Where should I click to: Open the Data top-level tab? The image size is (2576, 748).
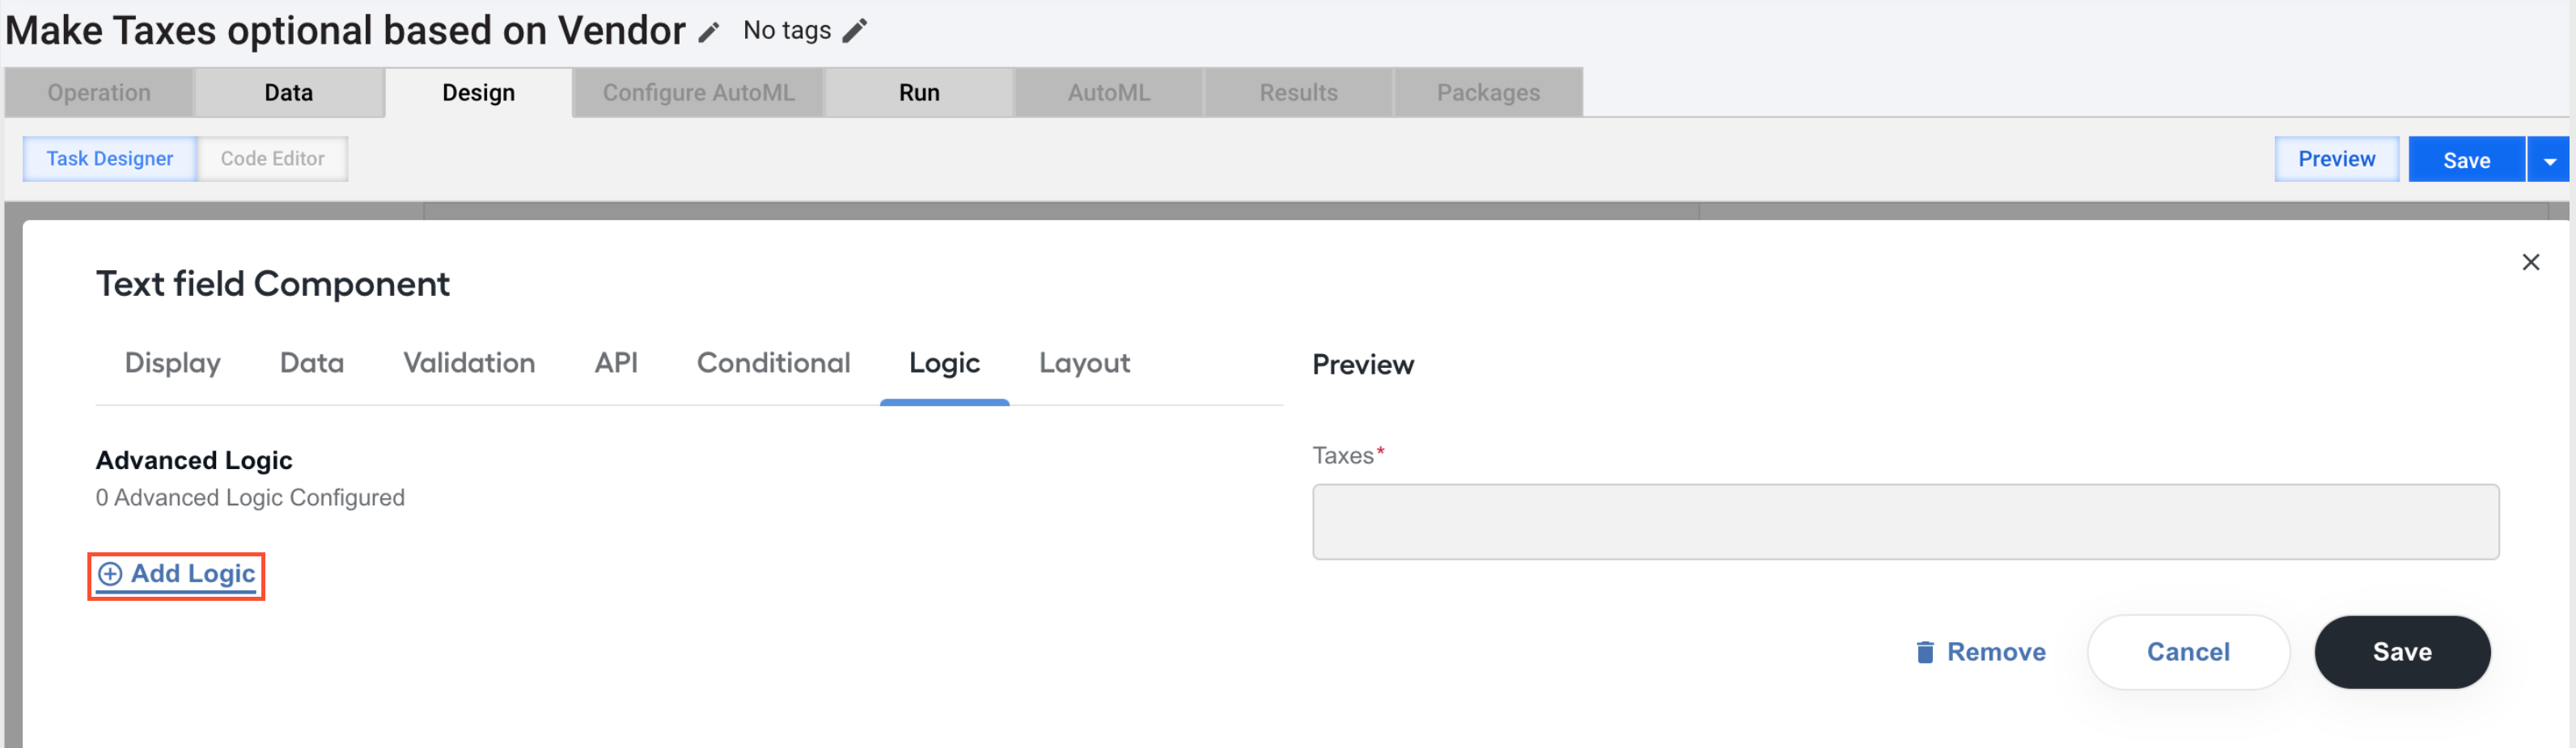tap(289, 93)
